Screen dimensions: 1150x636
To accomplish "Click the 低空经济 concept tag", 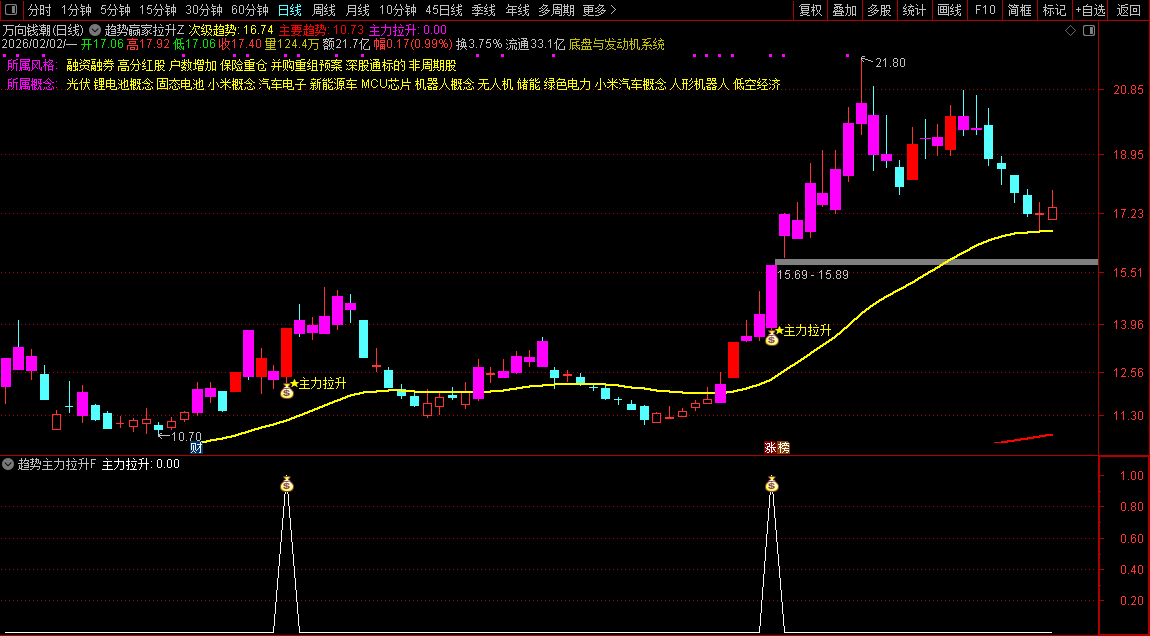I will click(x=757, y=84).
